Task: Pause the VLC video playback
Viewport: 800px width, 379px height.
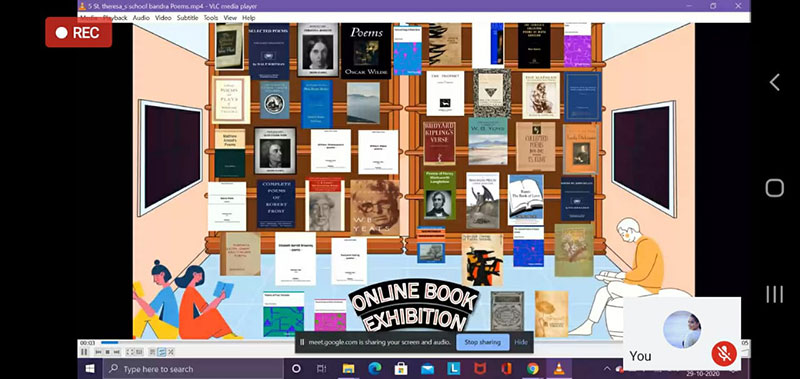Action: [84, 352]
